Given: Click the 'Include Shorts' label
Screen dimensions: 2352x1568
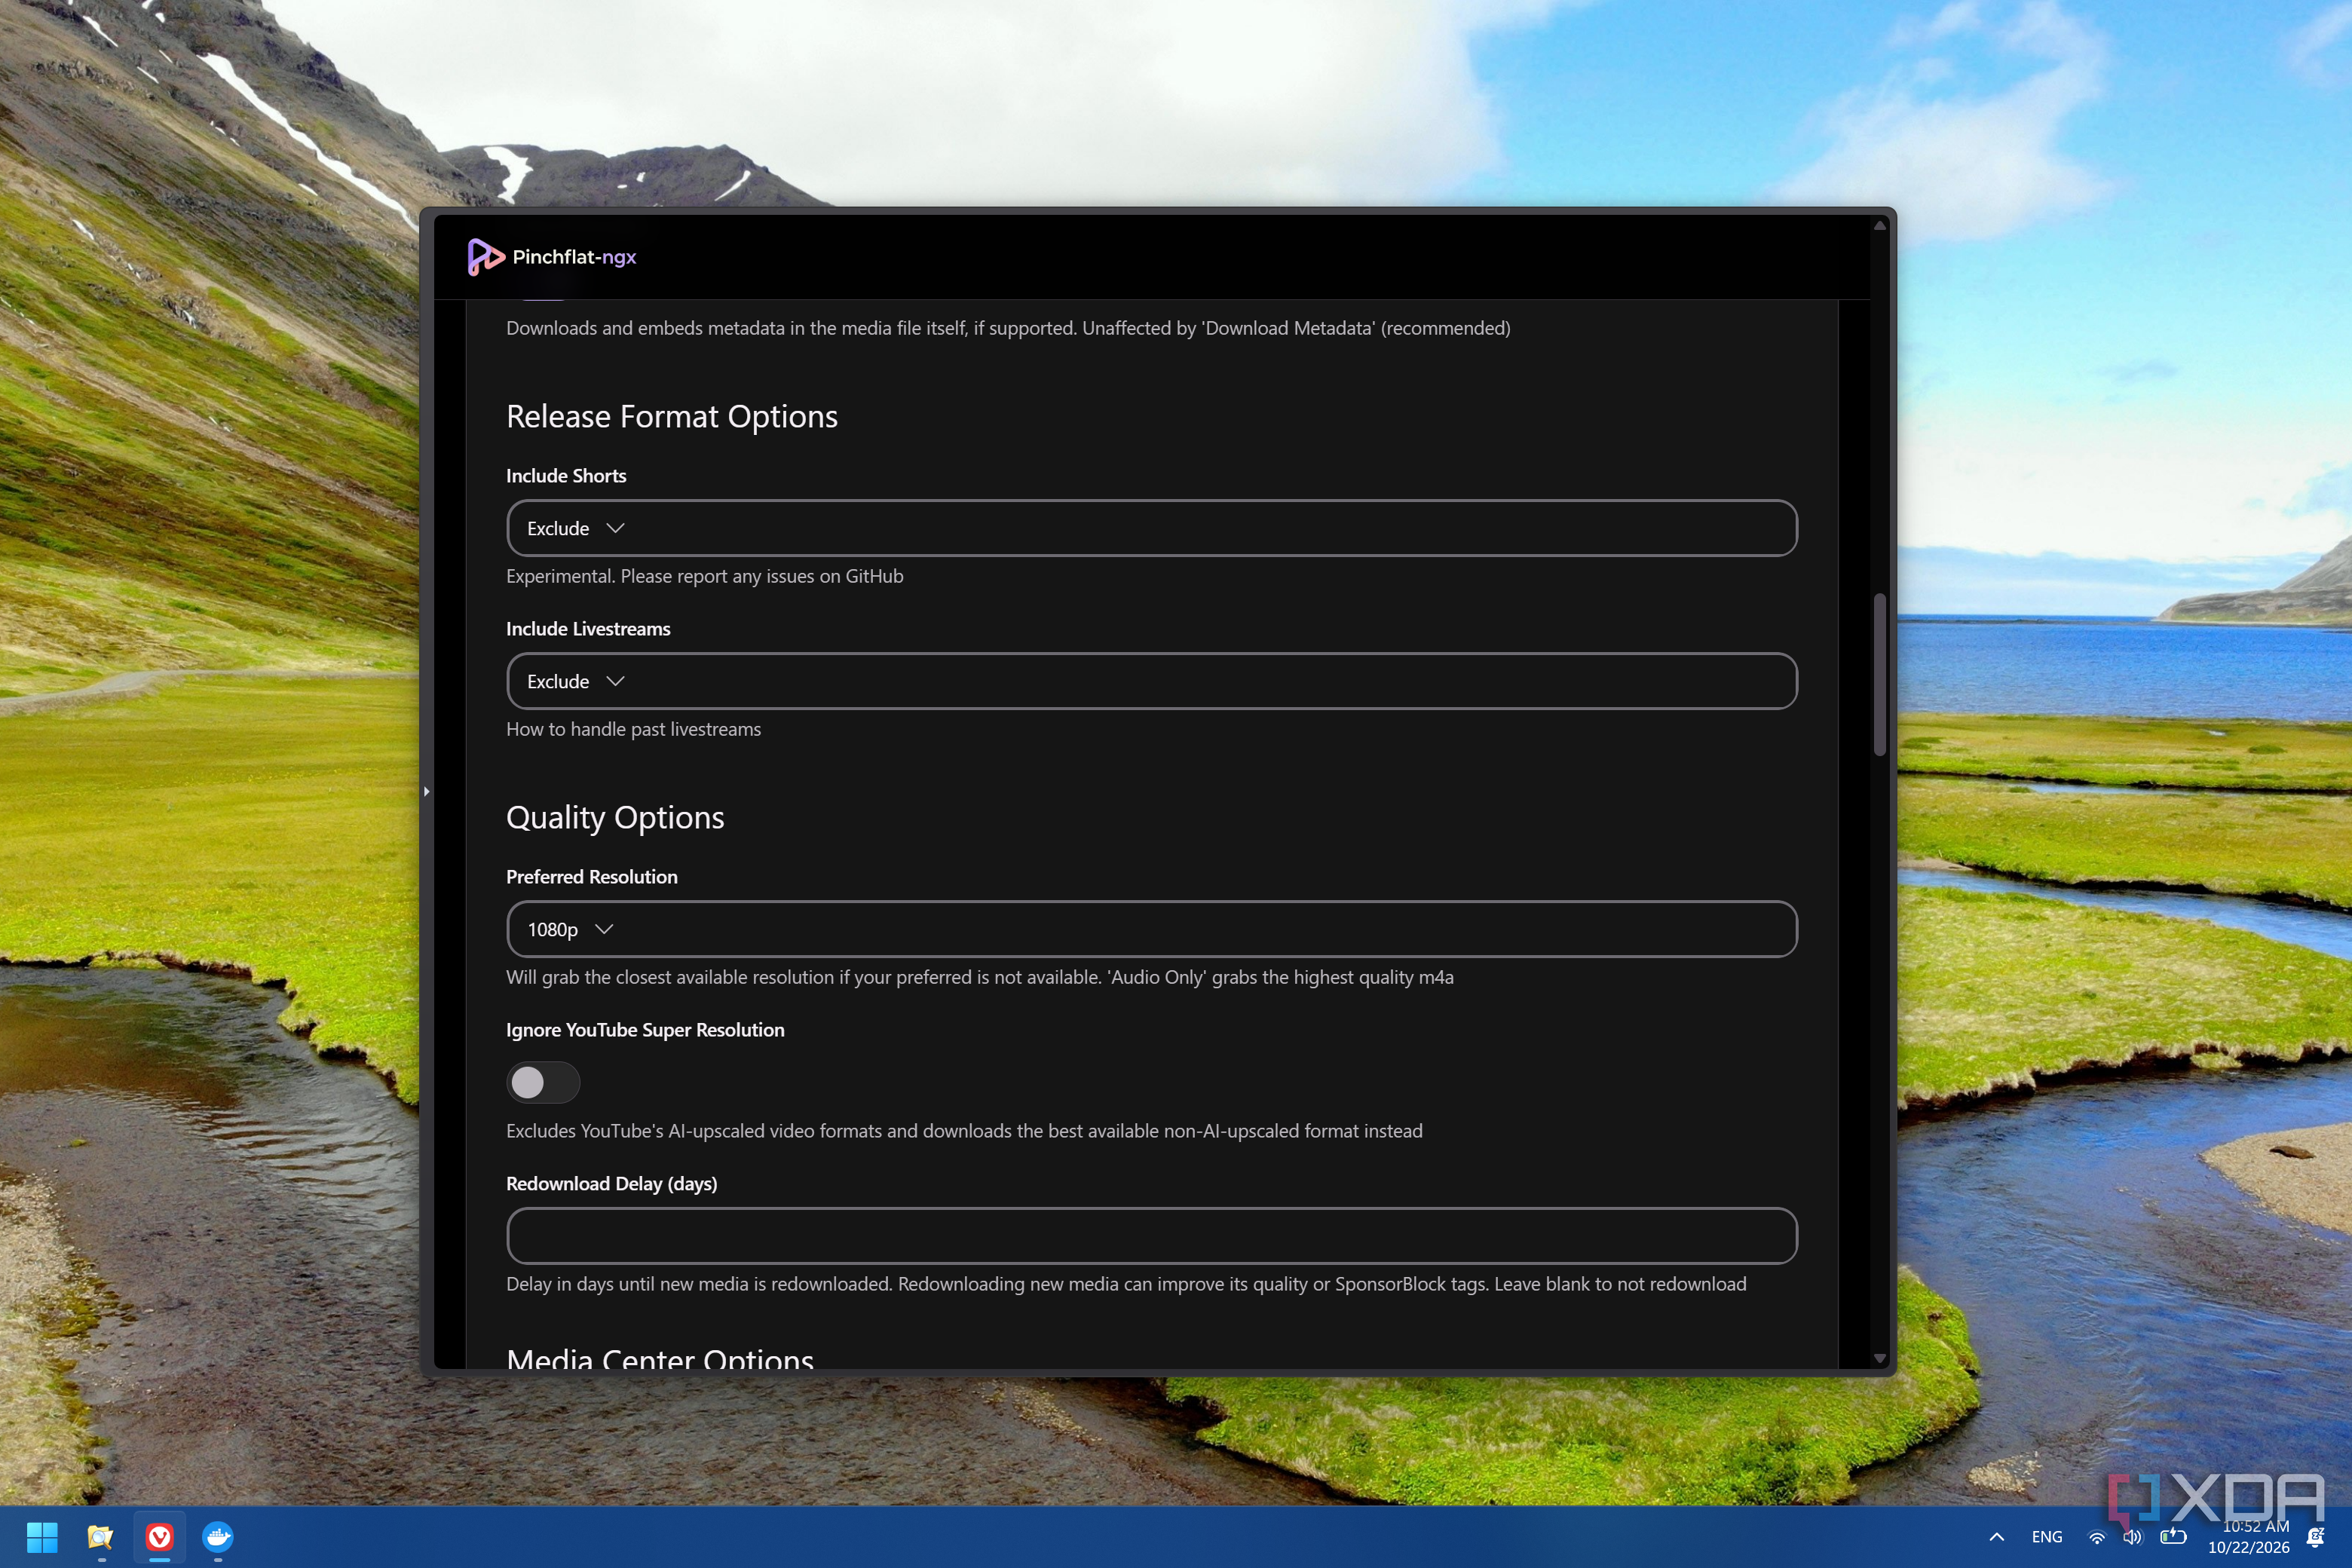Looking at the screenshot, I should pos(566,476).
